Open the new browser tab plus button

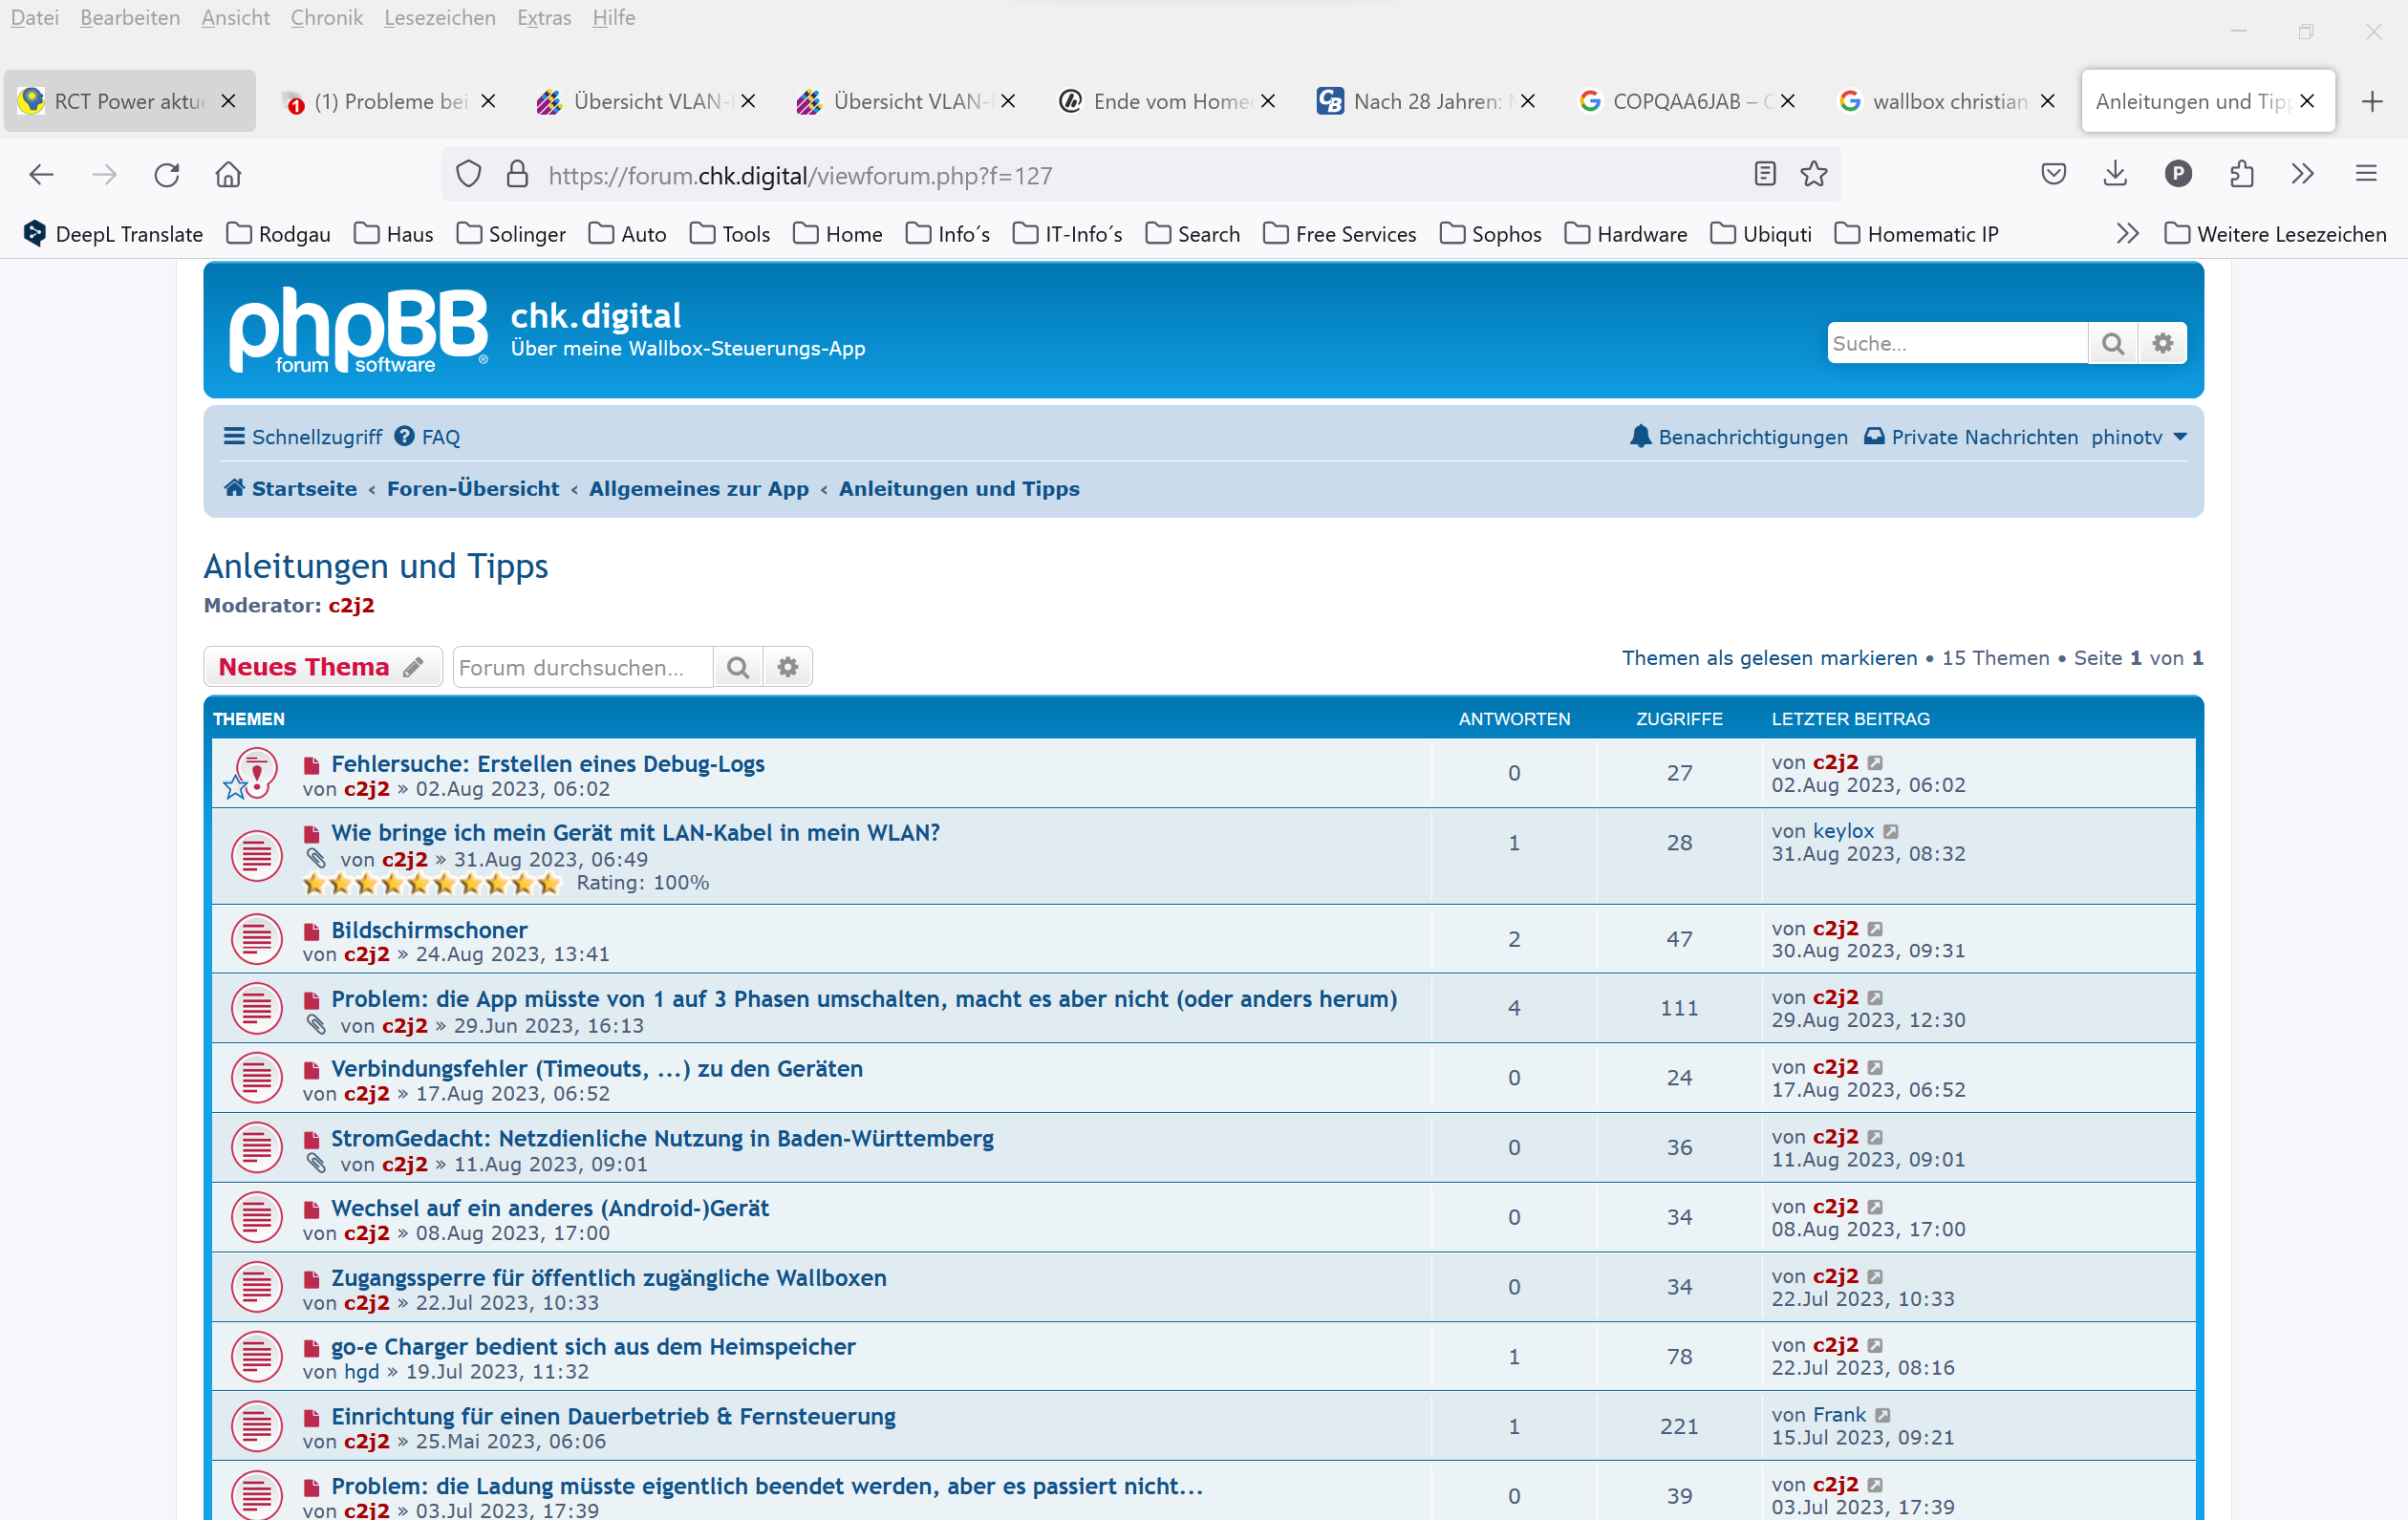click(x=2372, y=101)
